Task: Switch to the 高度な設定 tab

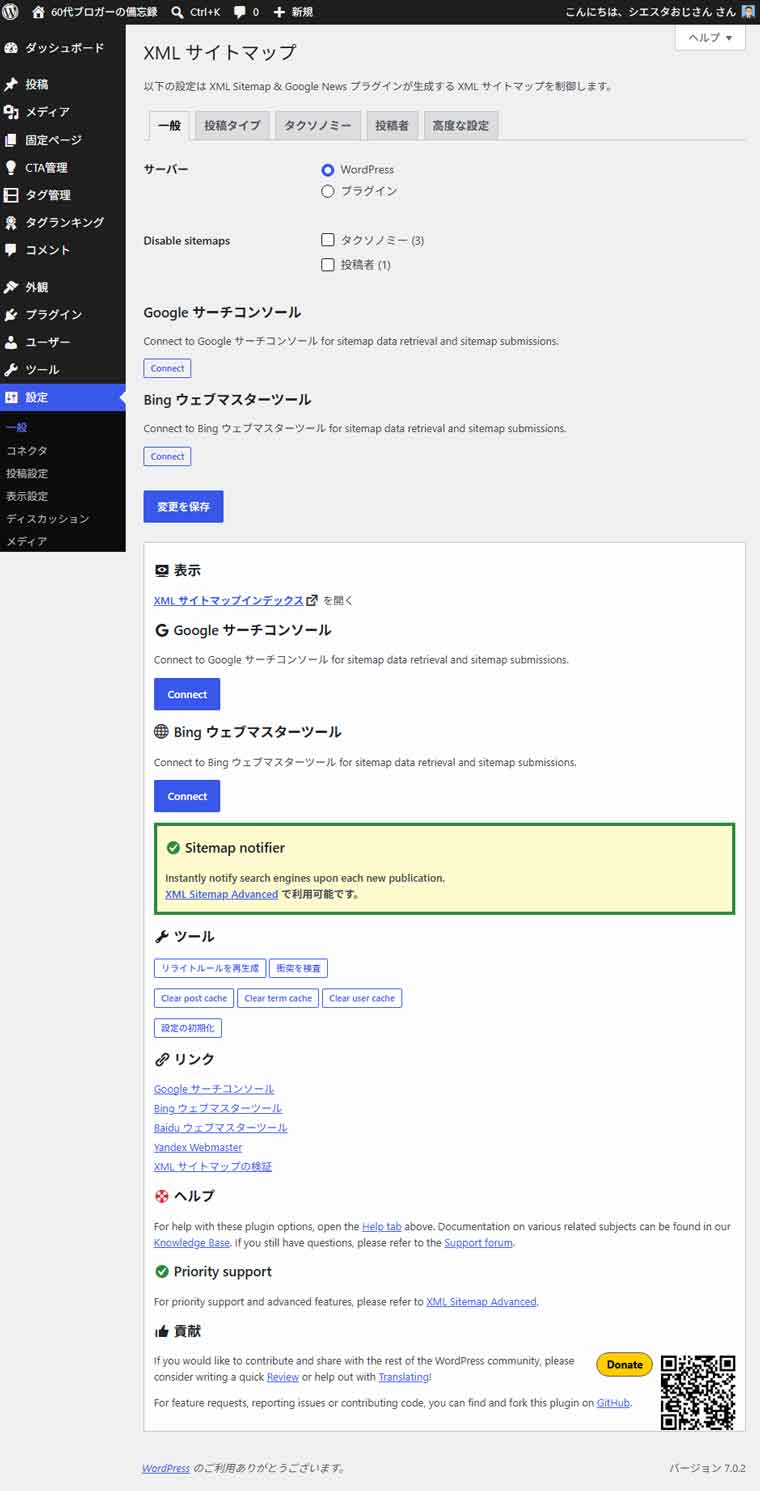Action: point(461,126)
